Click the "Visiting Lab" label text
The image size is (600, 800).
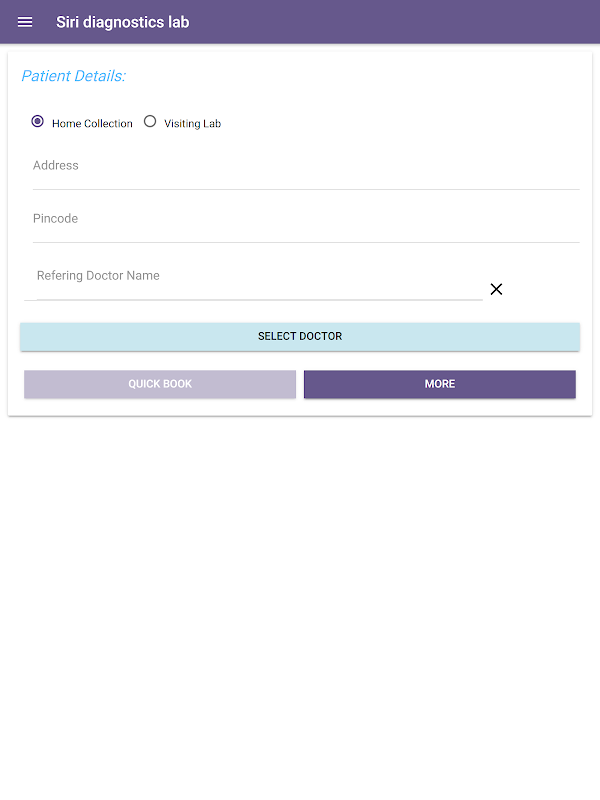click(x=192, y=124)
